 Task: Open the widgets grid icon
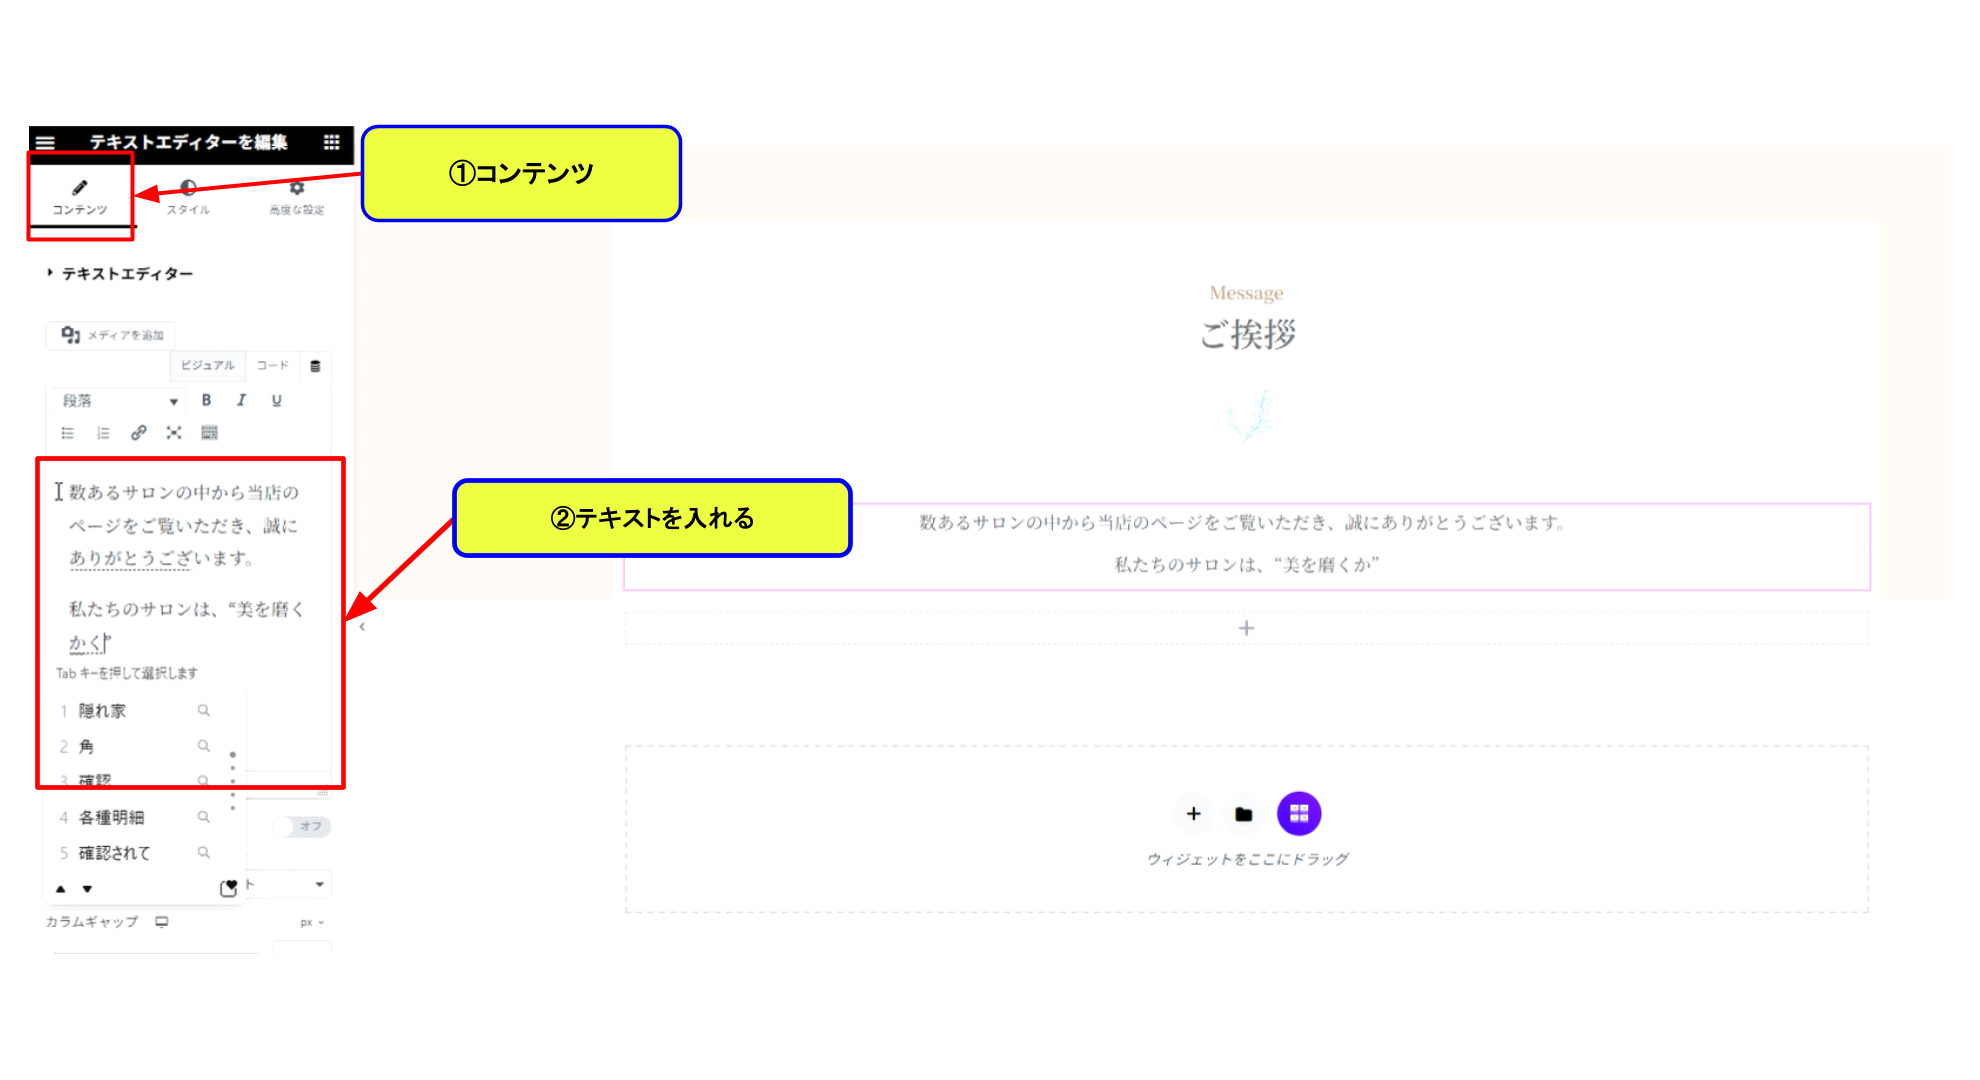[x=332, y=142]
